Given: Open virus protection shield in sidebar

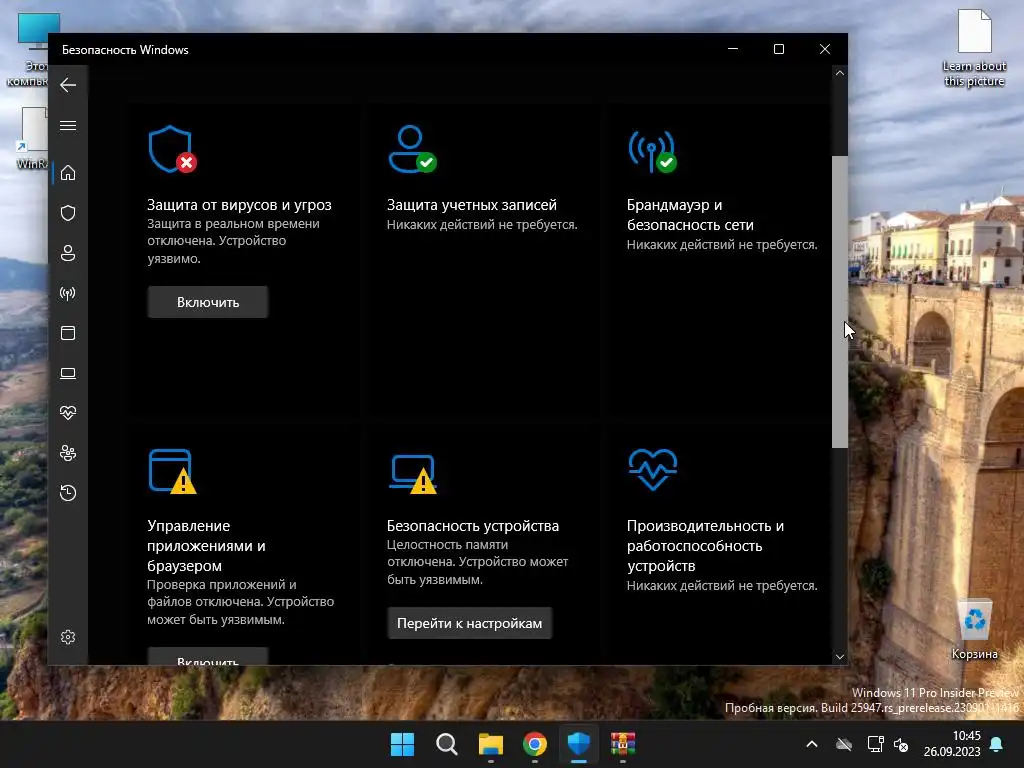Looking at the screenshot, I should [68, 213].
